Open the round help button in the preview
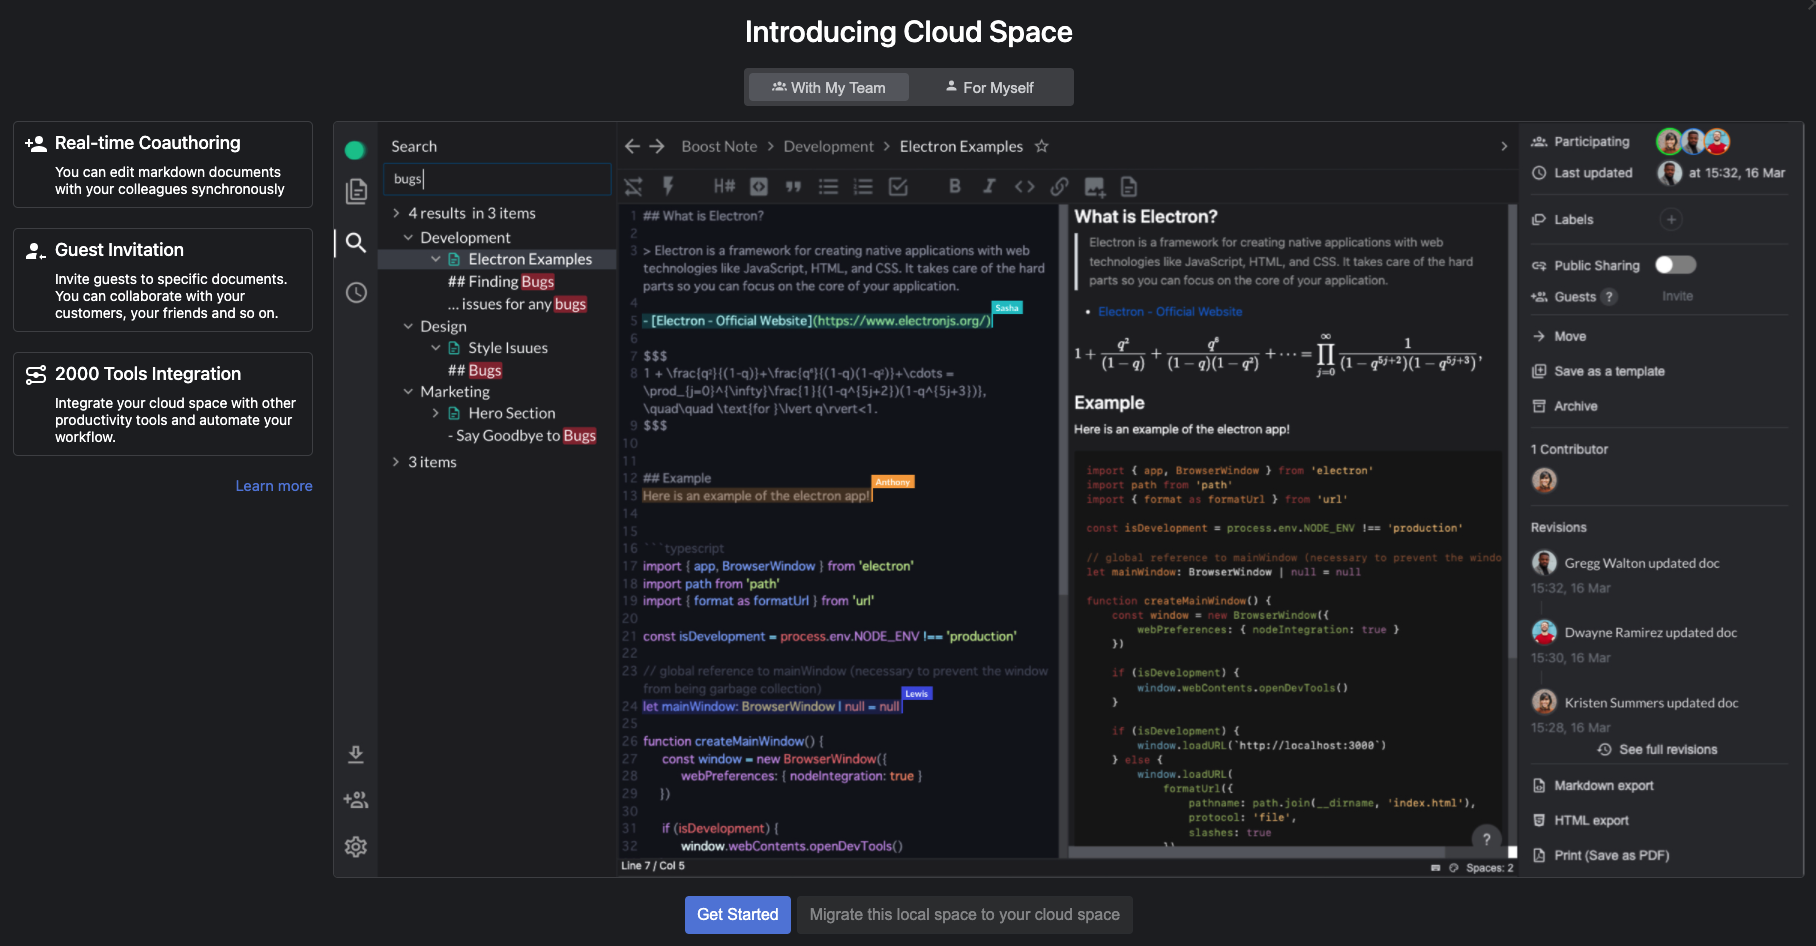Viewport: 1816px width, 946px height. click(x=1486, y=839)
